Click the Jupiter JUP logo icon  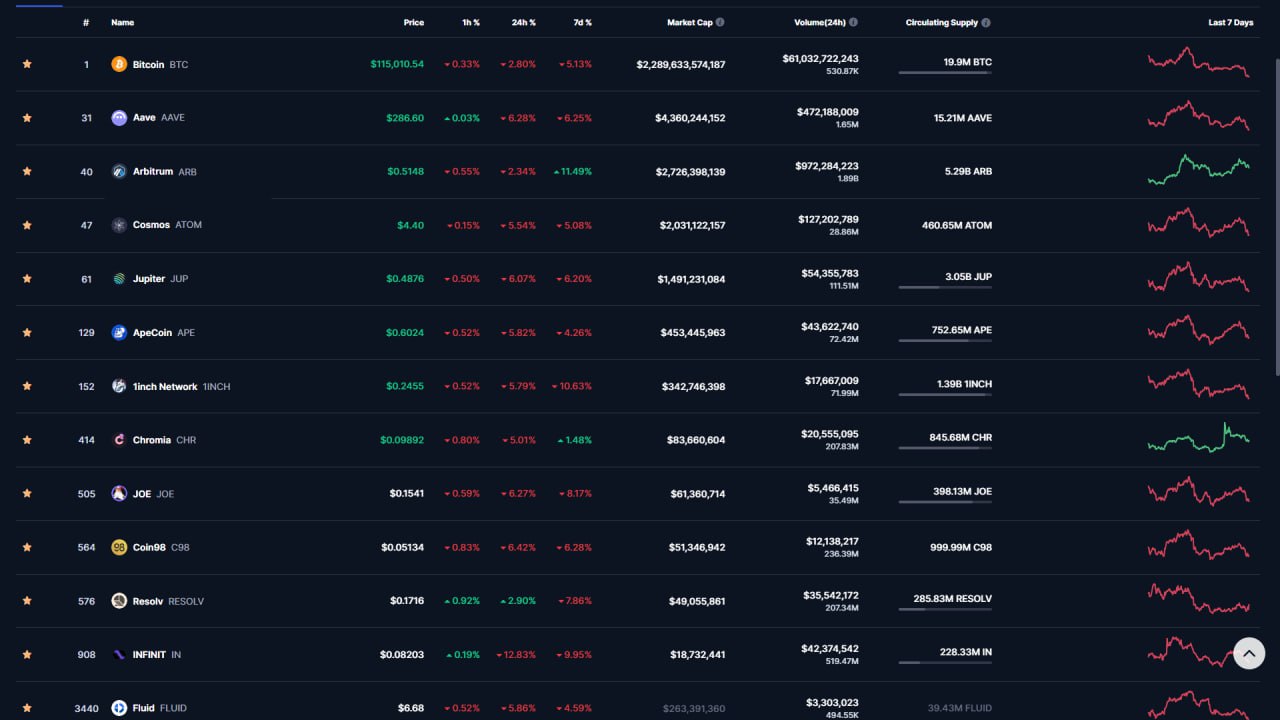[x=119, y=279]
